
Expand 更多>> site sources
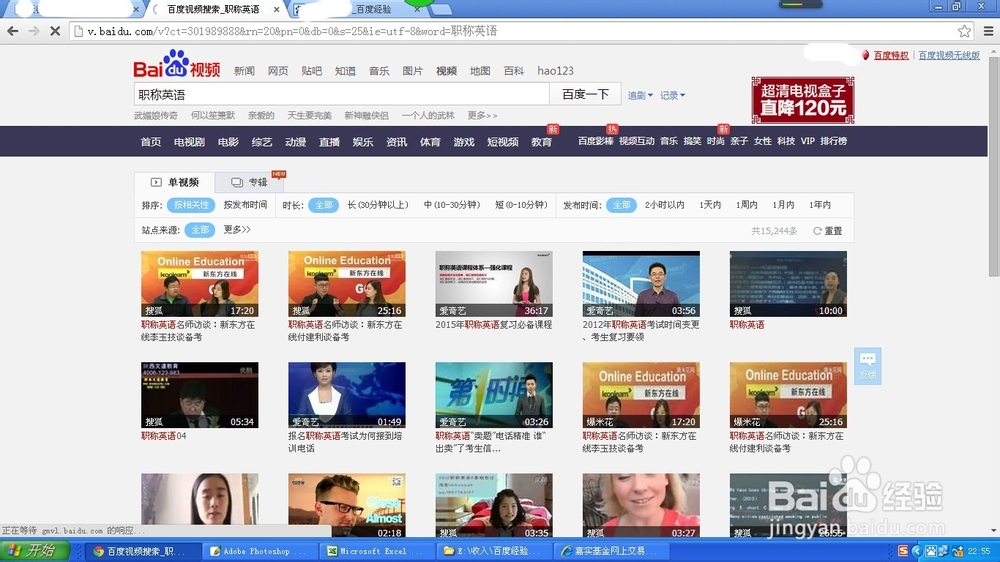pyautogui.click(x=237, y=230)
